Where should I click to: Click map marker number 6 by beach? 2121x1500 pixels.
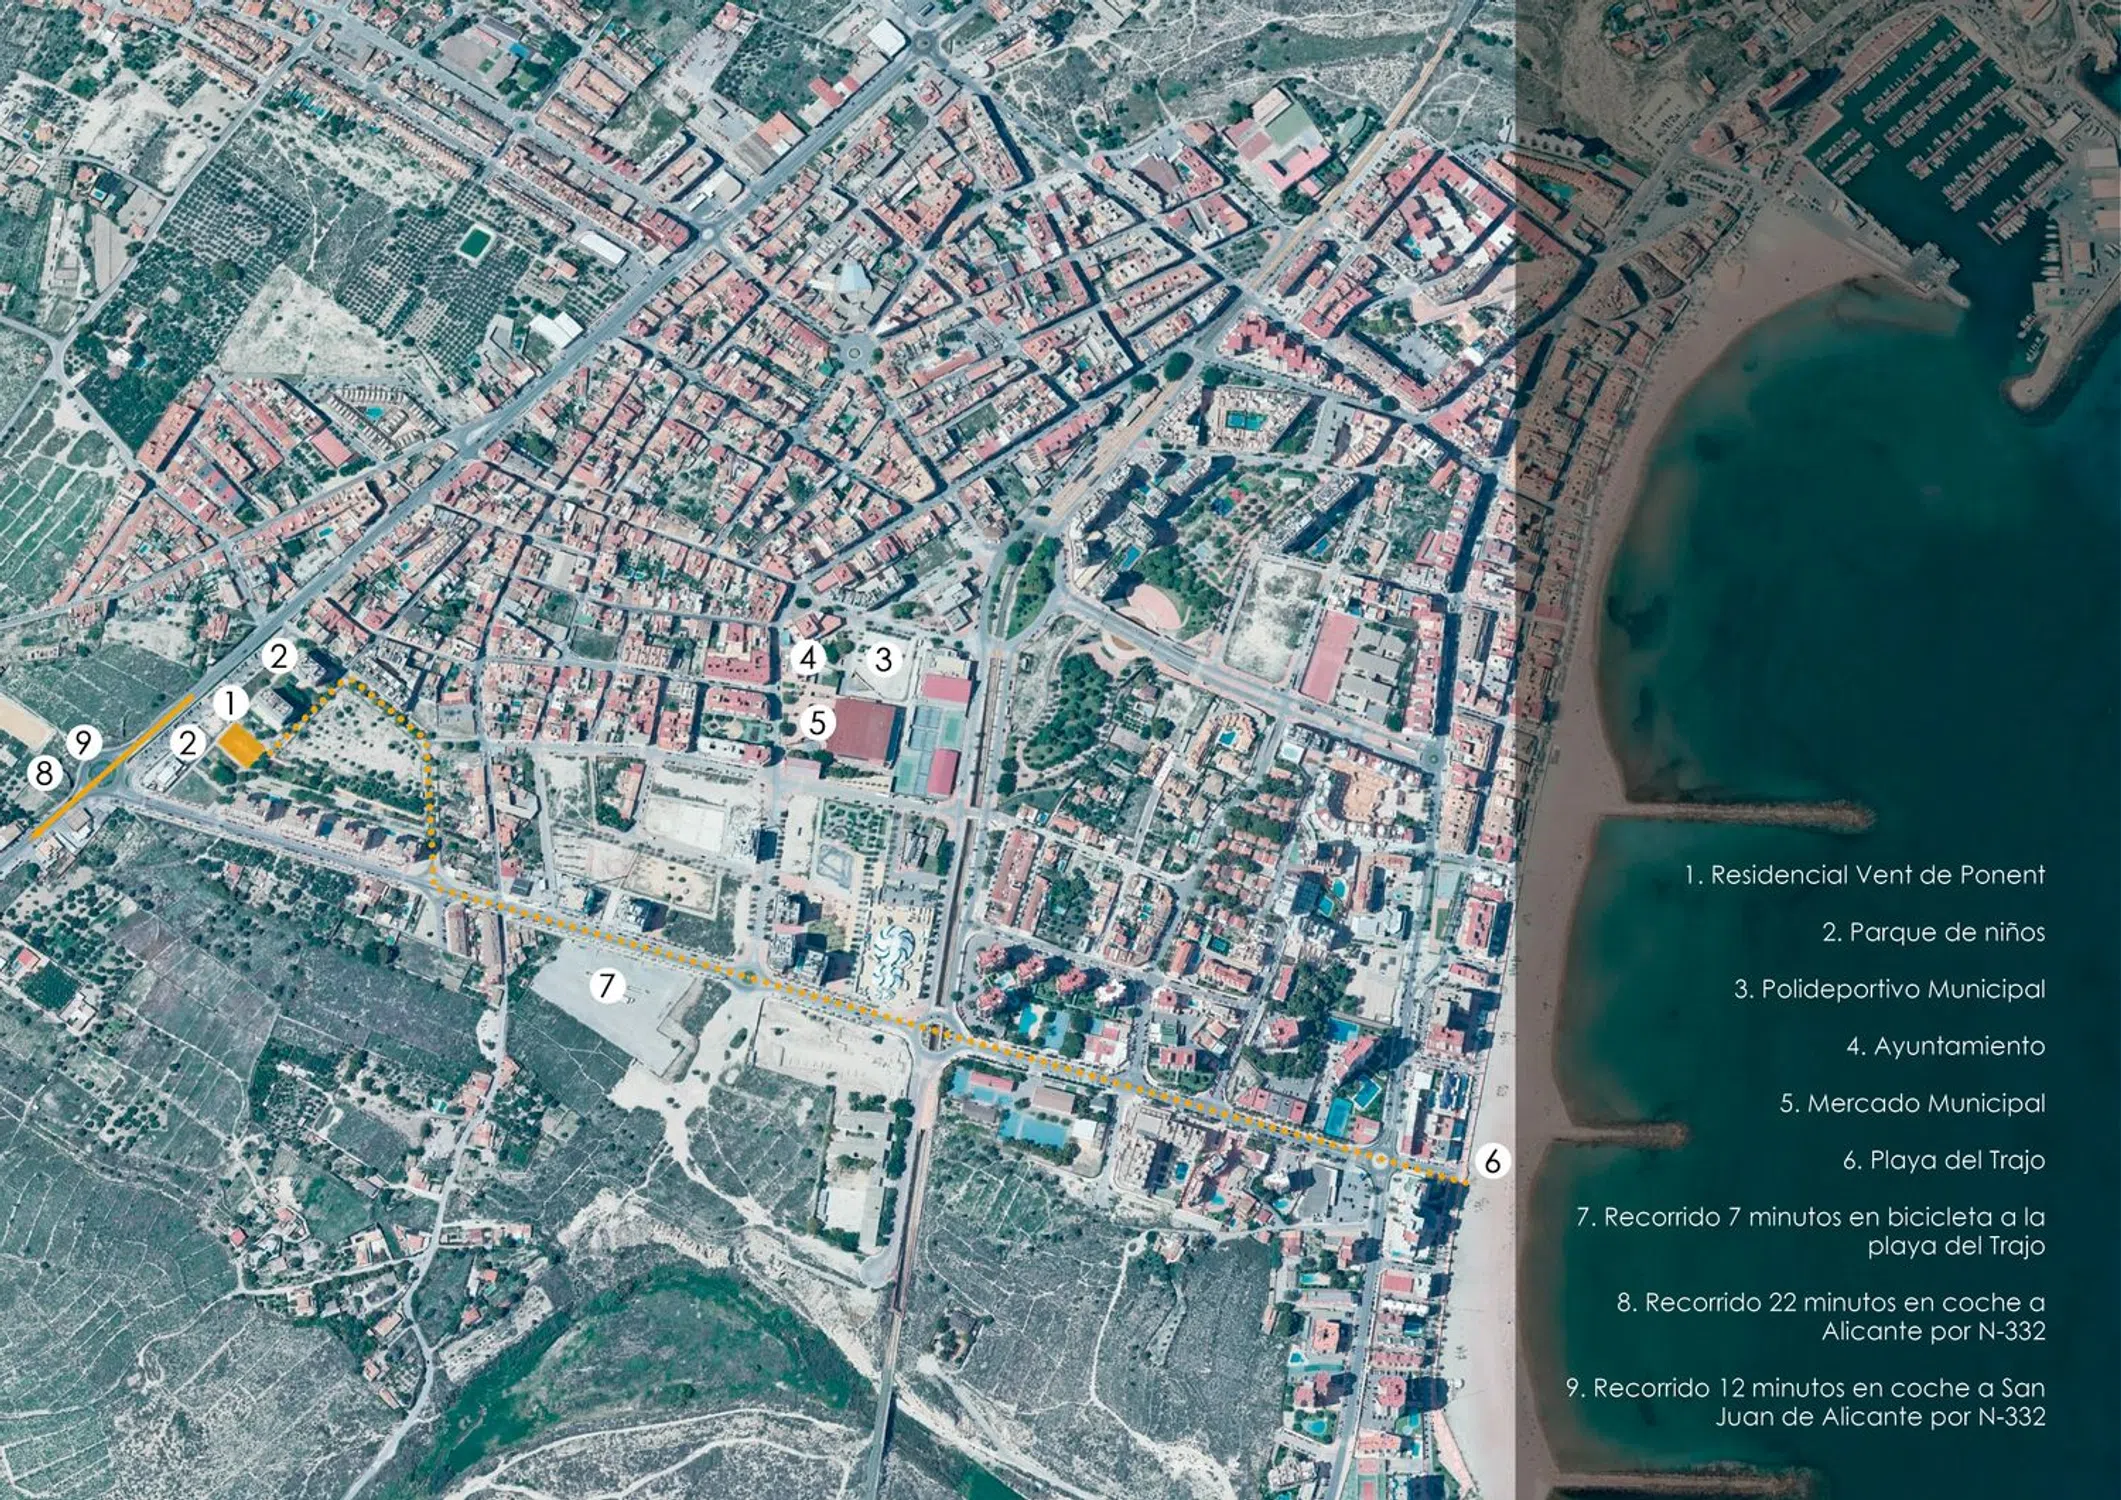pos(1492,1161)
